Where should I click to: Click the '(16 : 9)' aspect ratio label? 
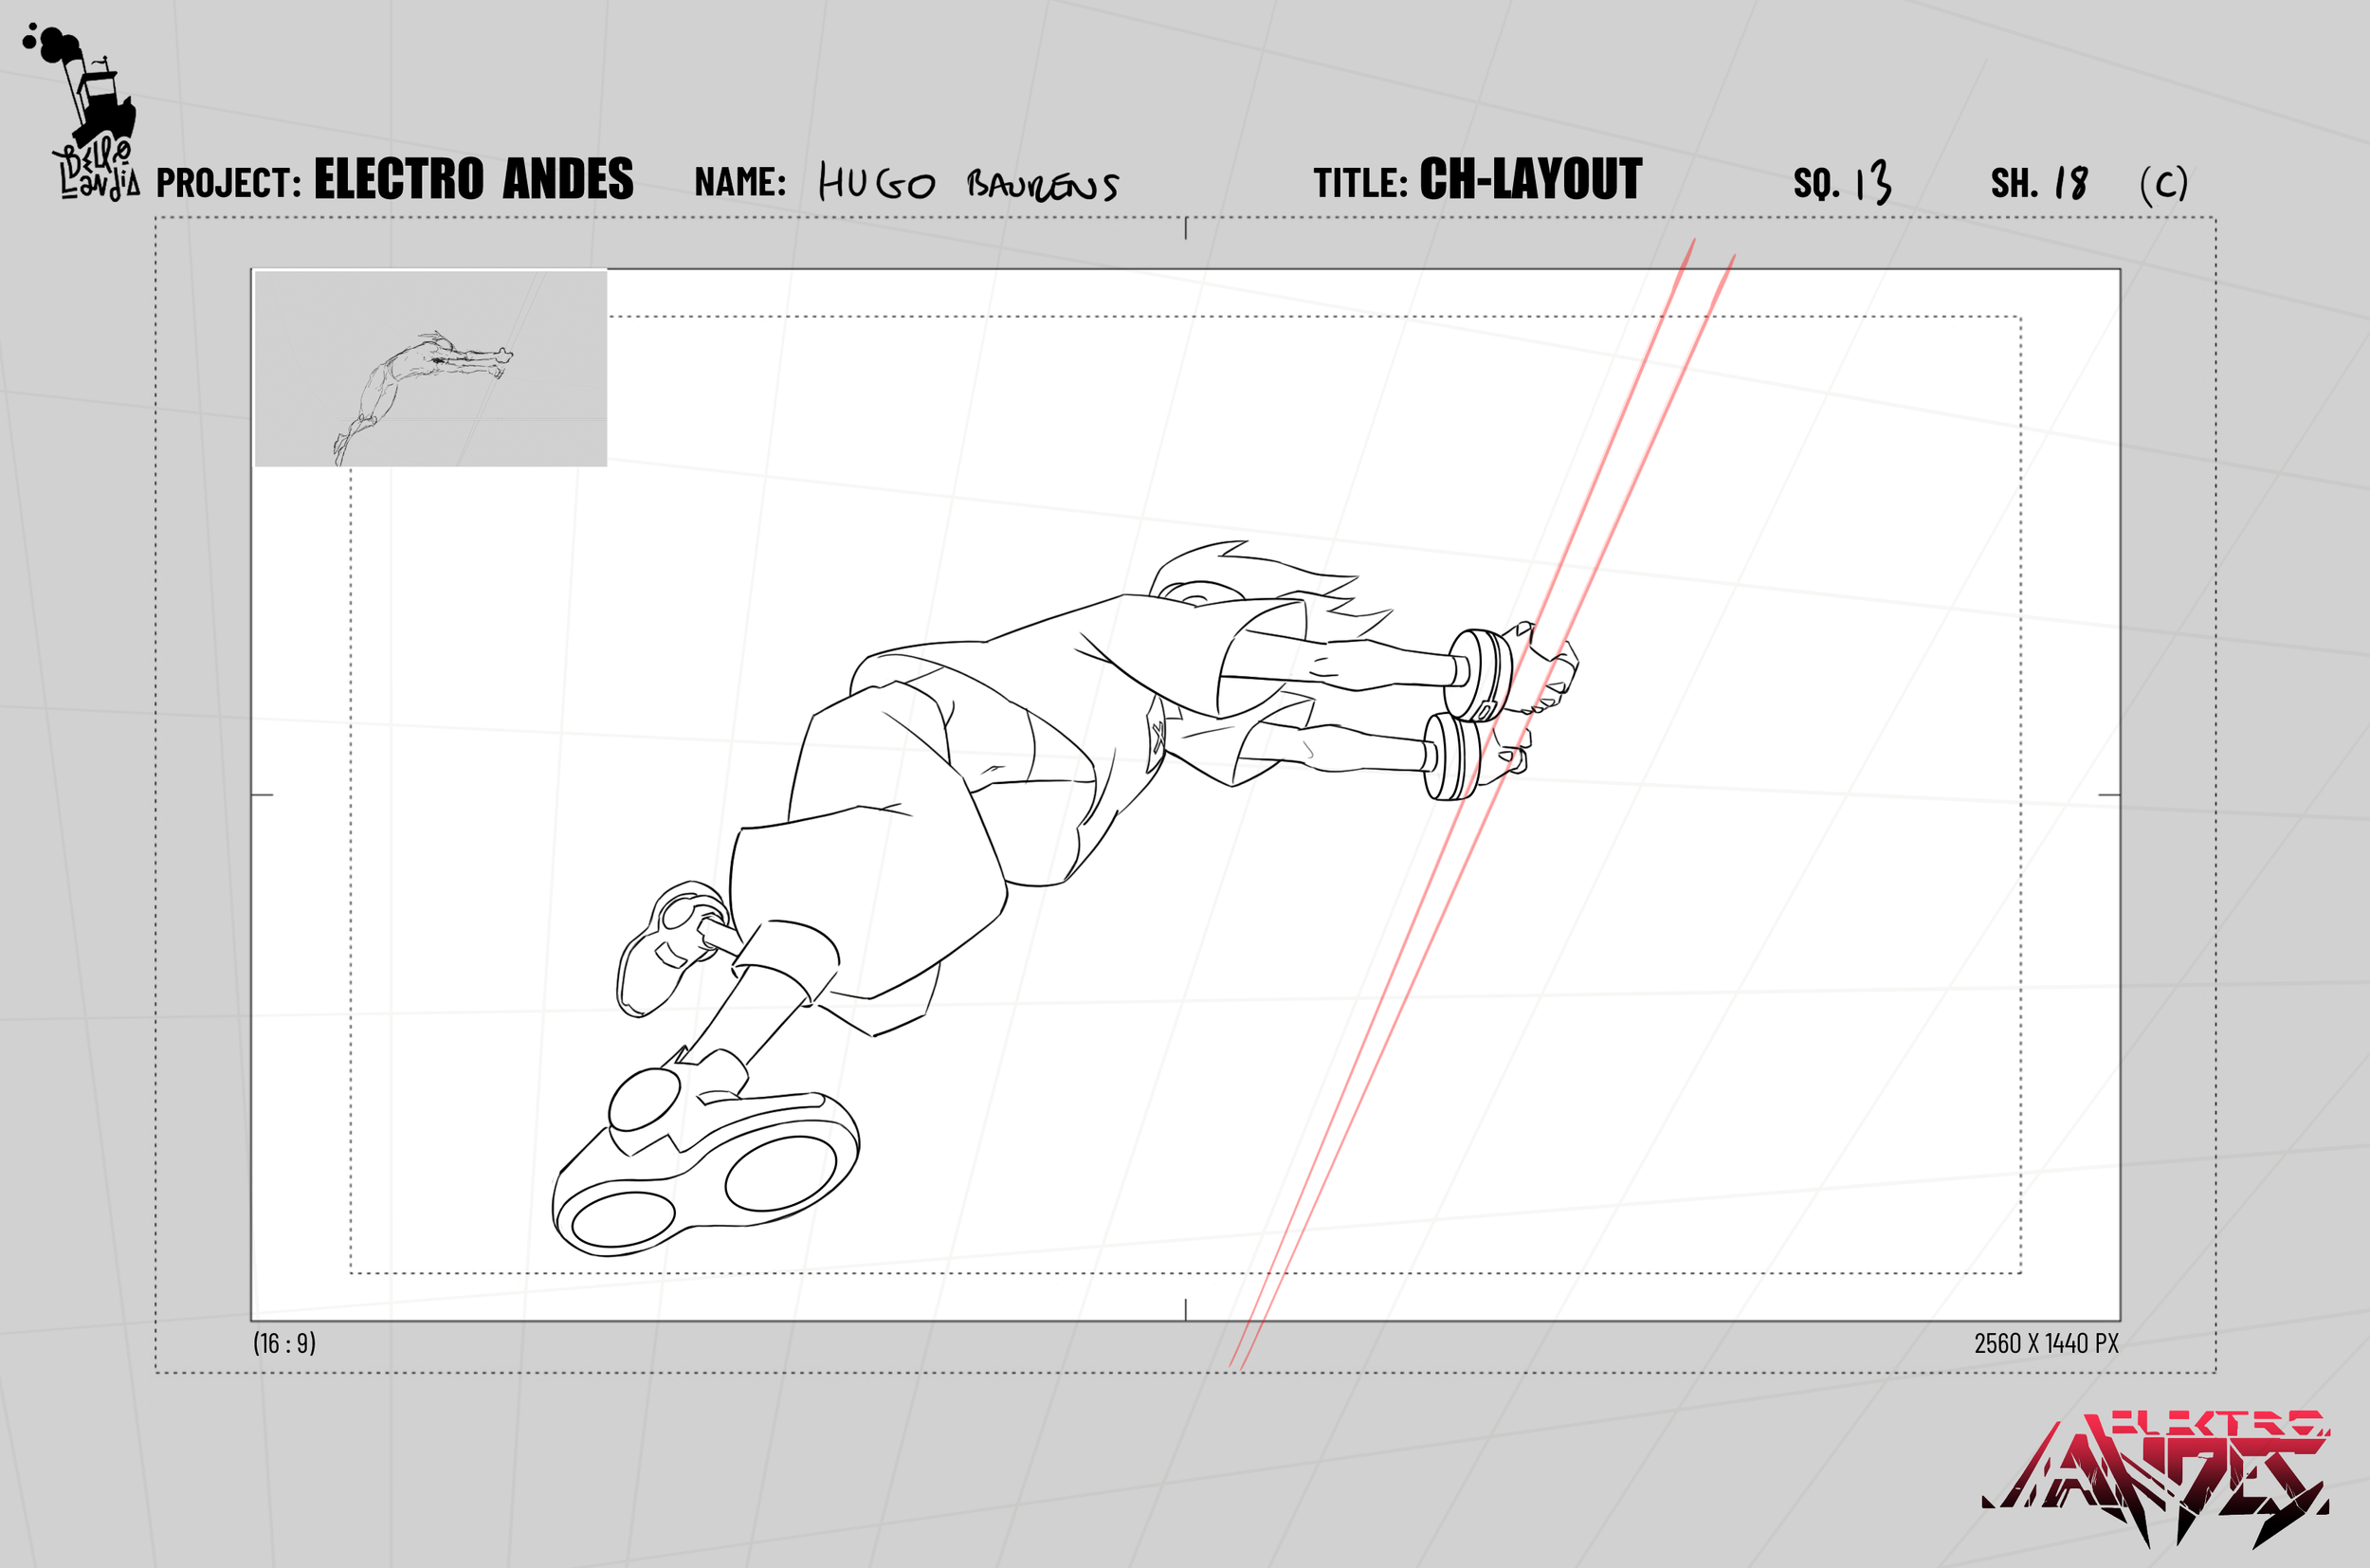[284, 1343]
